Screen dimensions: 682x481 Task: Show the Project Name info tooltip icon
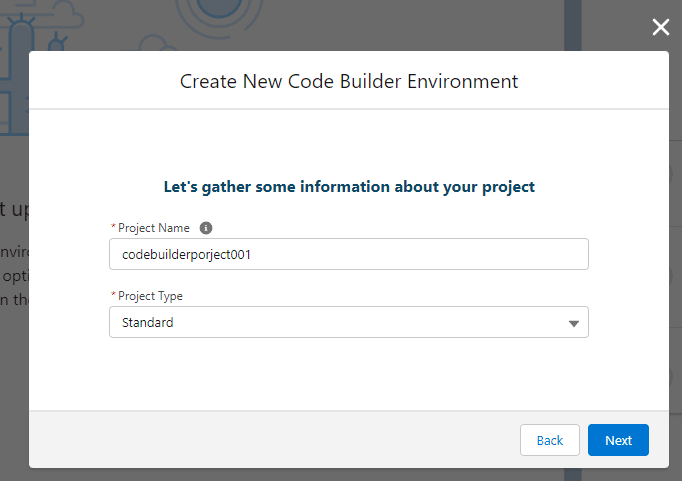pyautogui.click(x=206, y=228)
